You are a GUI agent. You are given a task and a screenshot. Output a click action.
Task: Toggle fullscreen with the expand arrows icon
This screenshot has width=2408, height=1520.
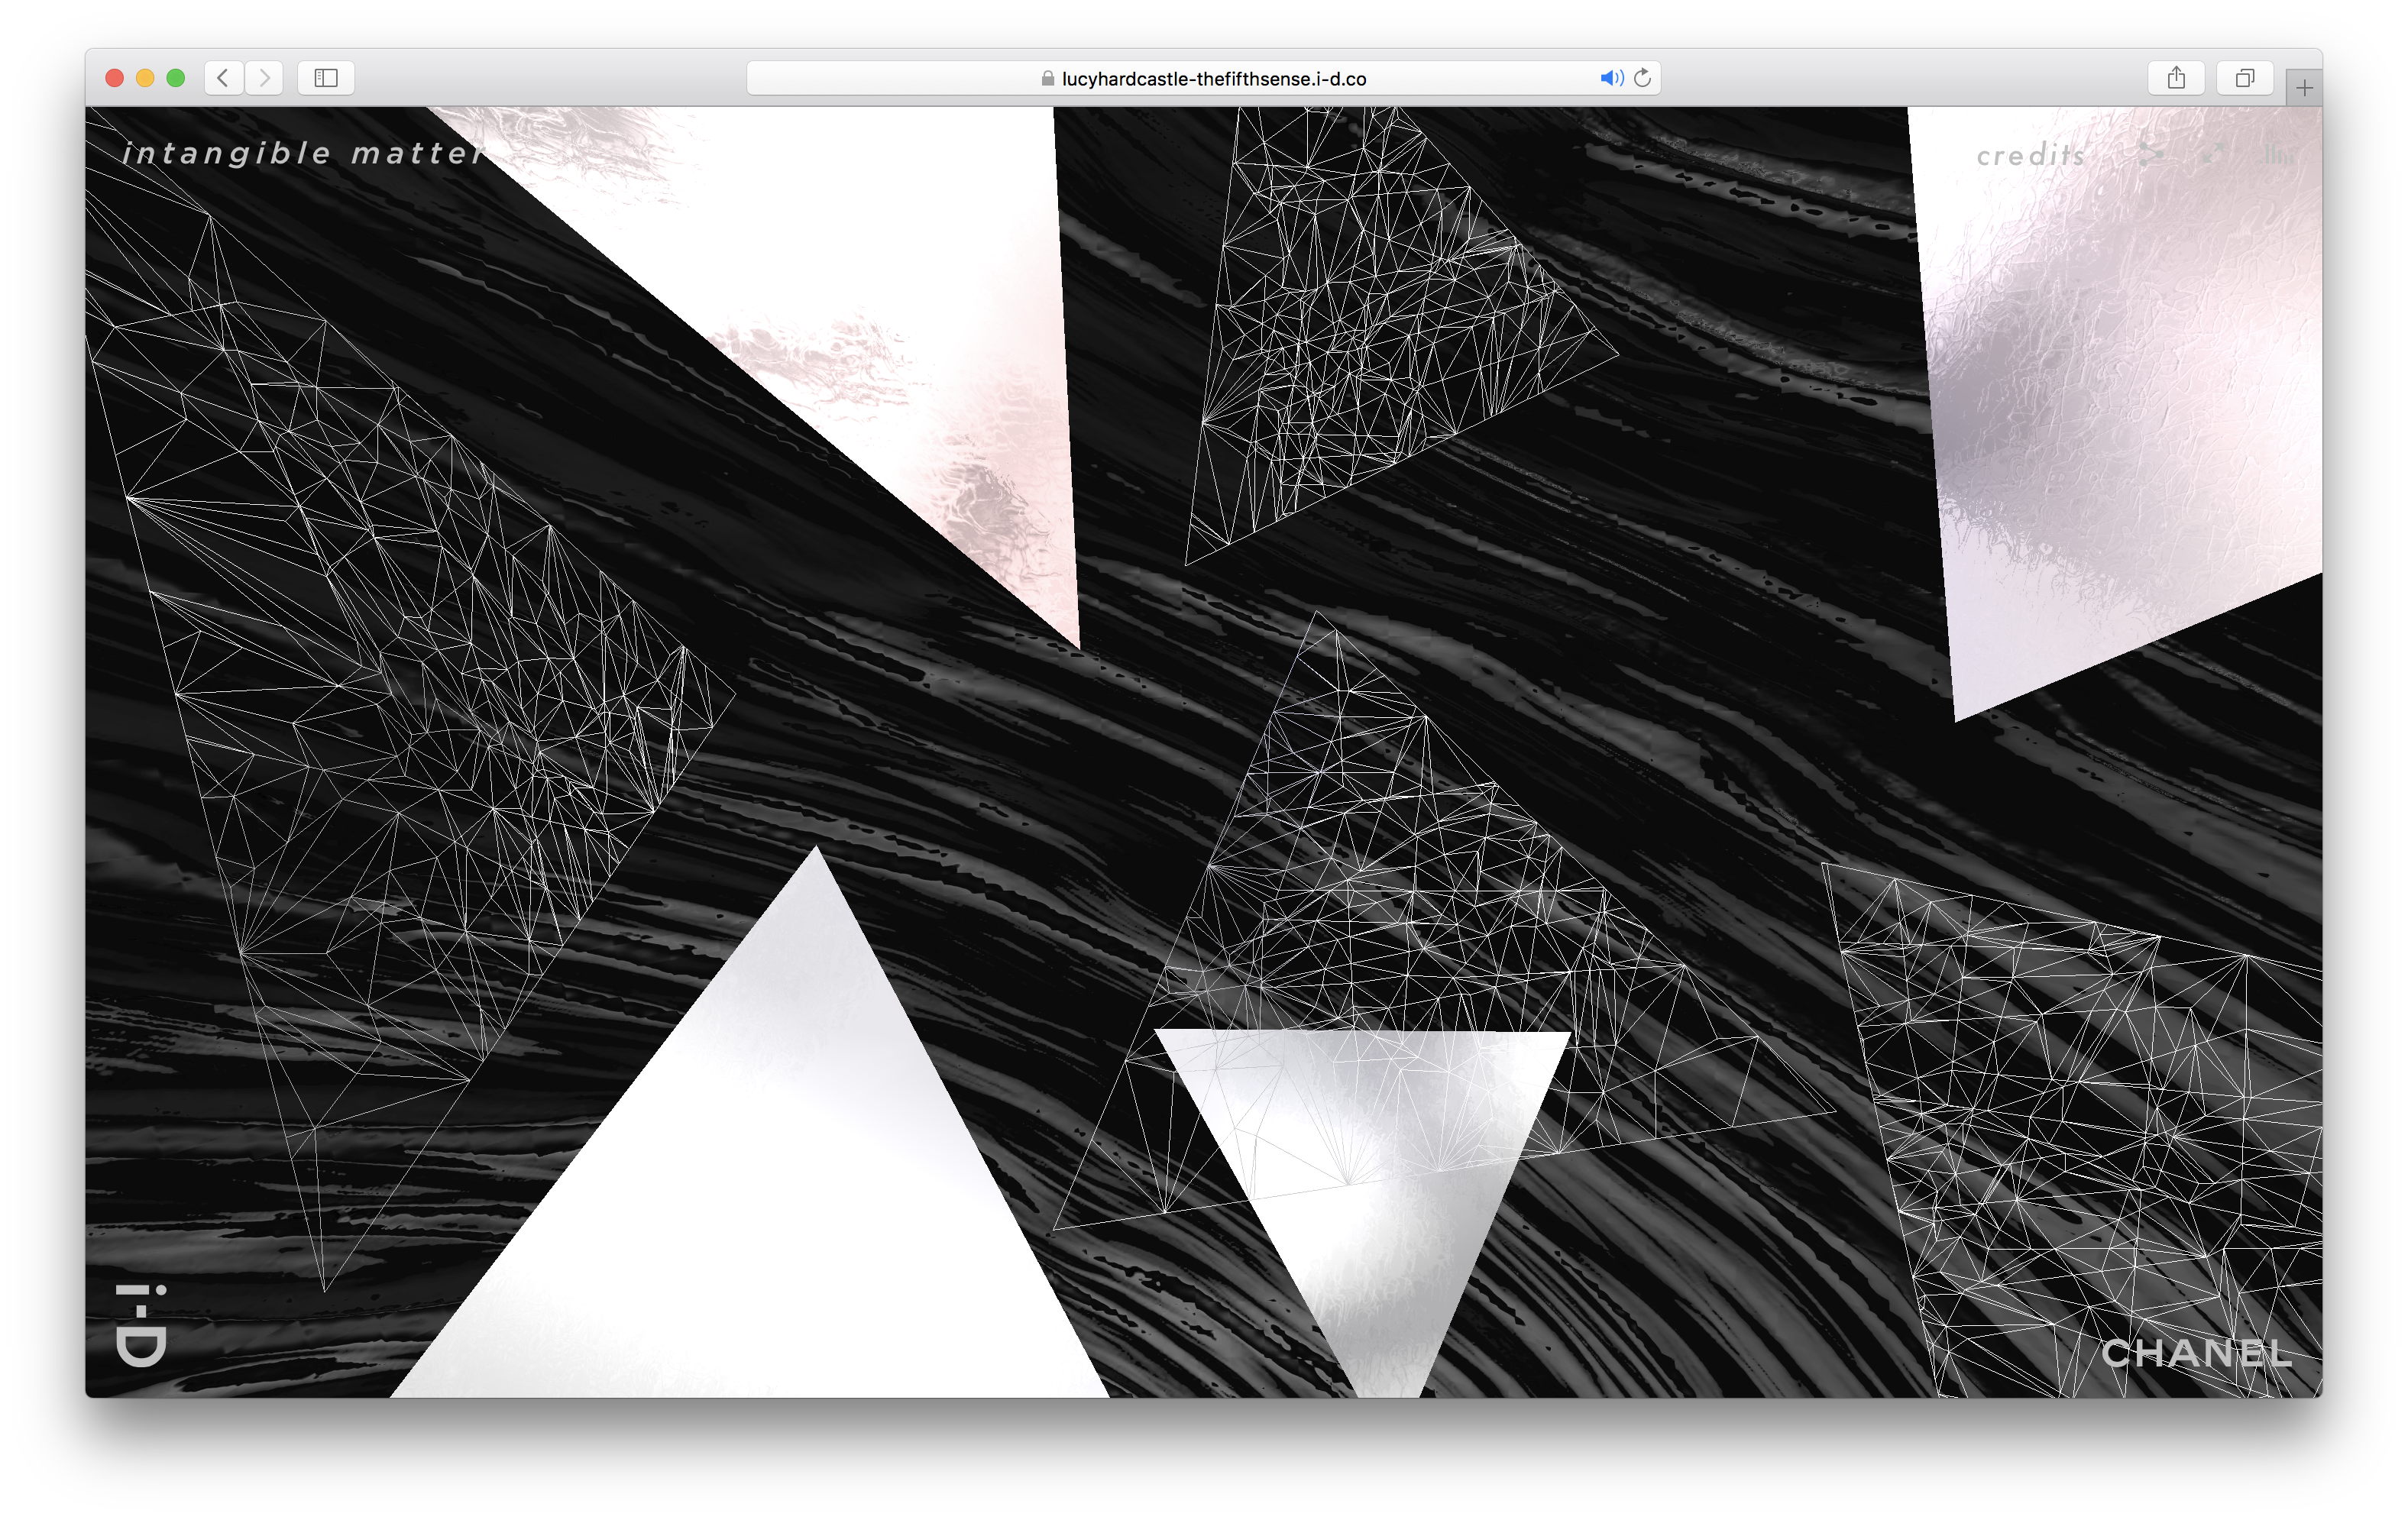[x=2213, y=154]
